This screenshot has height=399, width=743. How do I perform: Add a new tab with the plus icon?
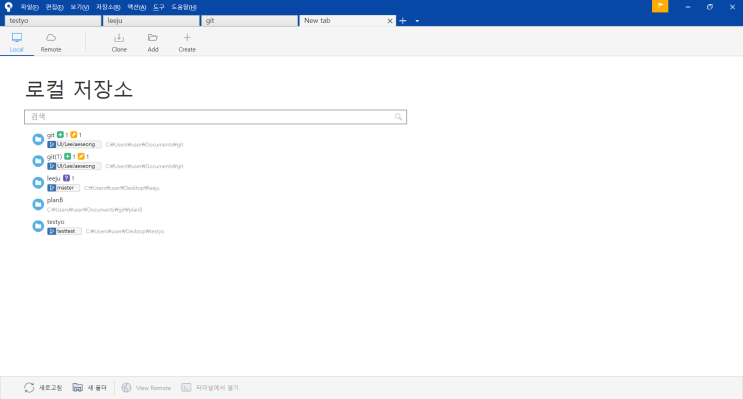click(403, 20)
